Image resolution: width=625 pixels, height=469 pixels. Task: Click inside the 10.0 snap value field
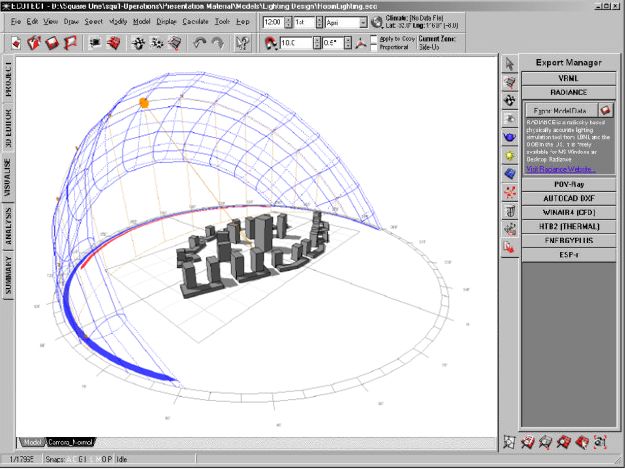pyautogui.click(x=296, y=43)
